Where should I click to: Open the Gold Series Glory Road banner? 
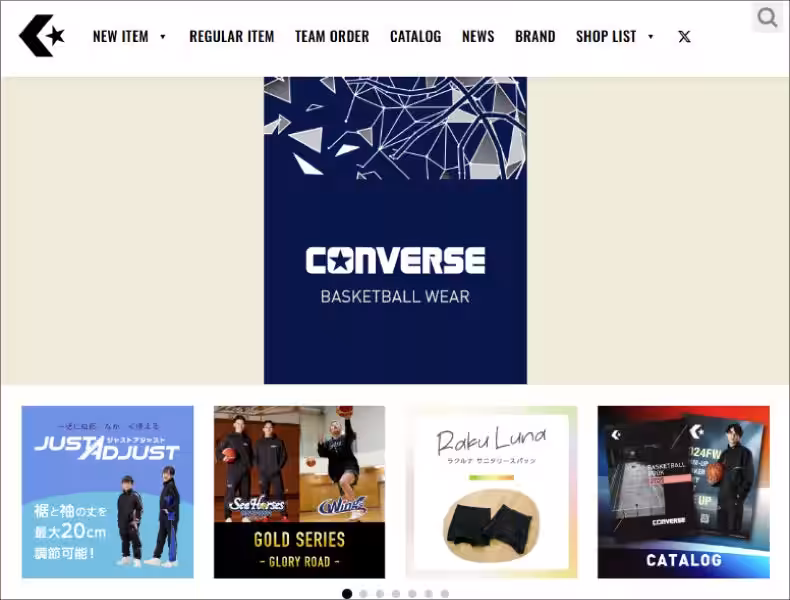(299, 491)
